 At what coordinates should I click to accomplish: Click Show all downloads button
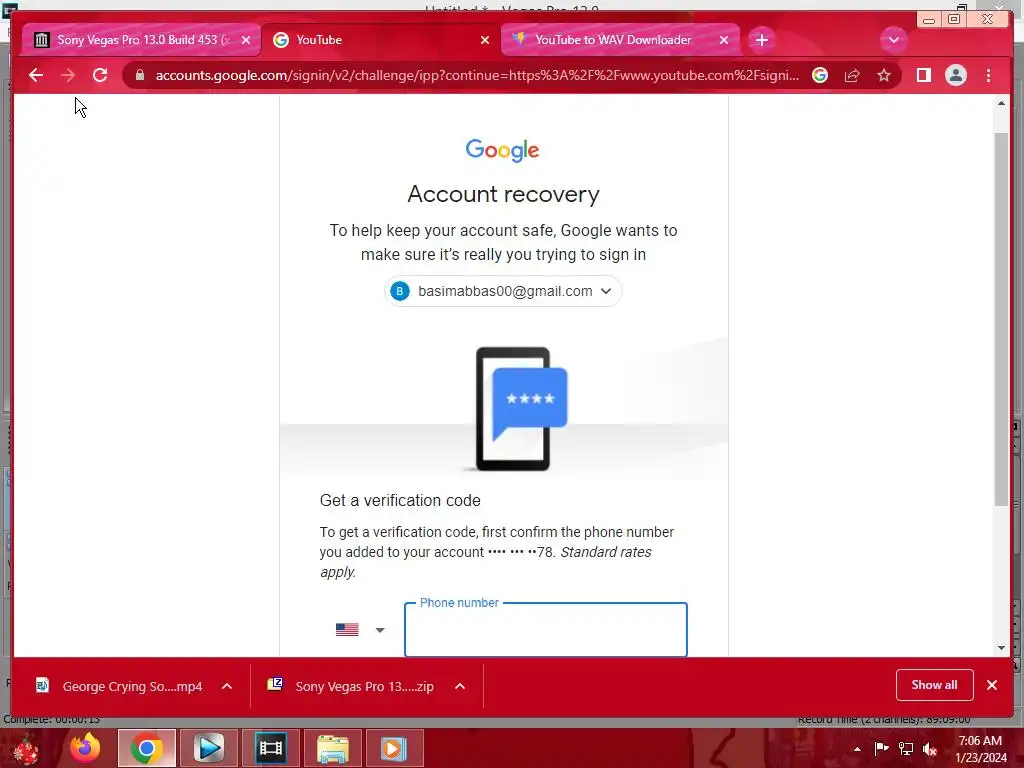tap(935, 685)
